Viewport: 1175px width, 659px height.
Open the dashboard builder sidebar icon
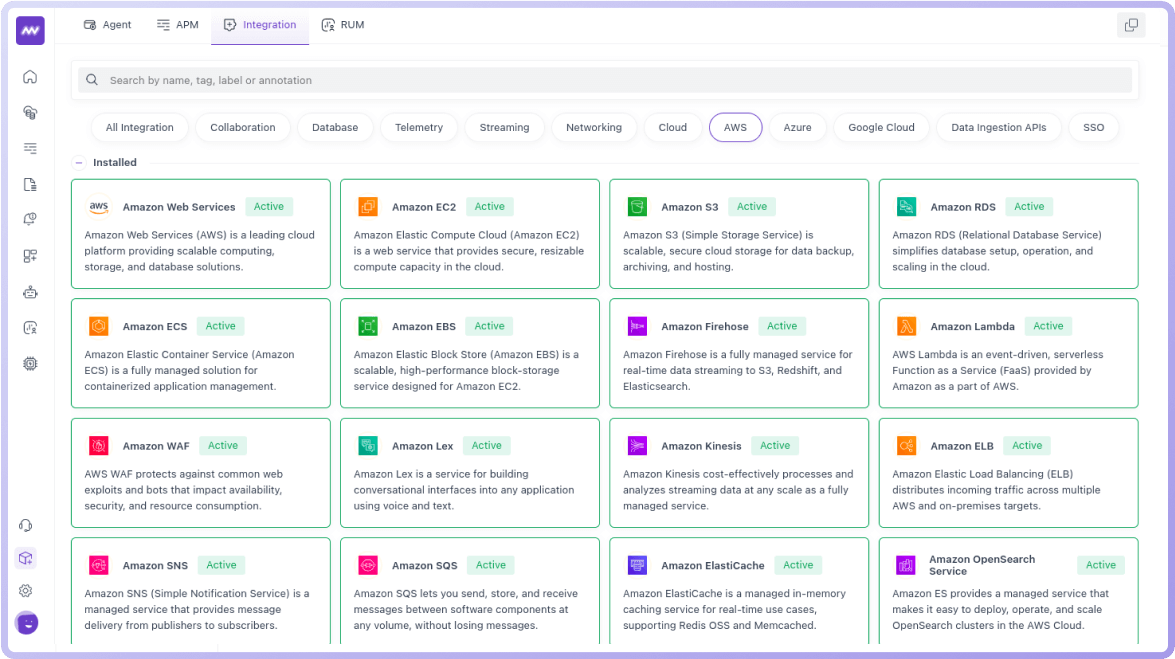[30, 256]
